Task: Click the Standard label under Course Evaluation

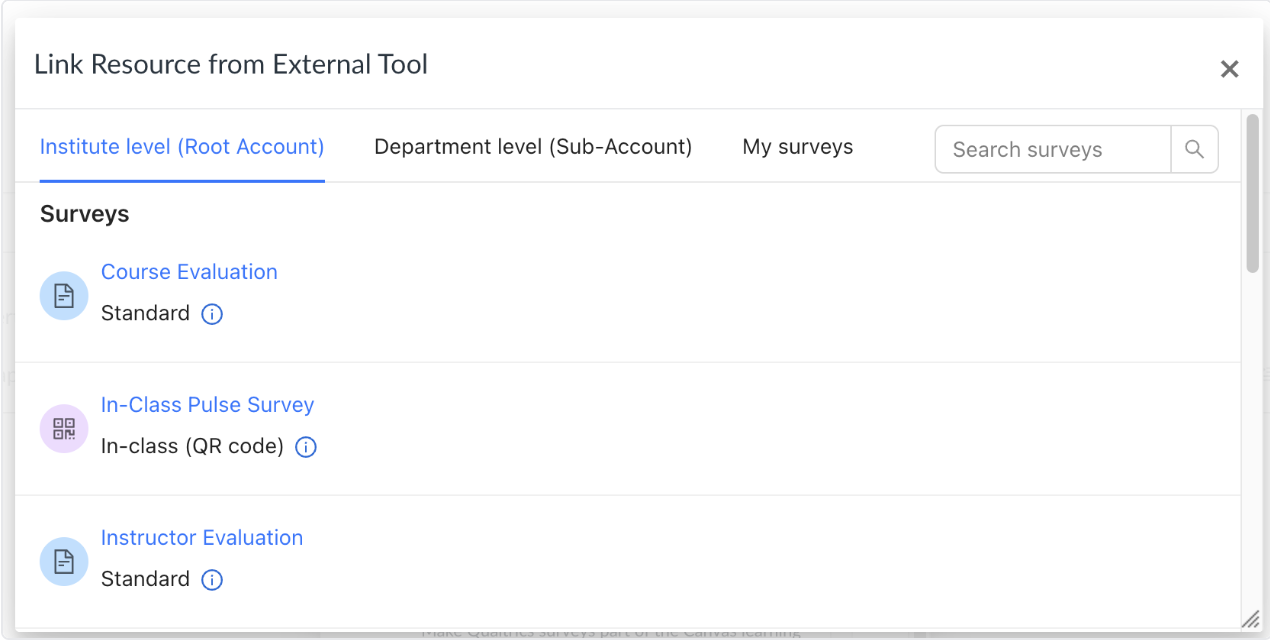Action: click(145, 313)
